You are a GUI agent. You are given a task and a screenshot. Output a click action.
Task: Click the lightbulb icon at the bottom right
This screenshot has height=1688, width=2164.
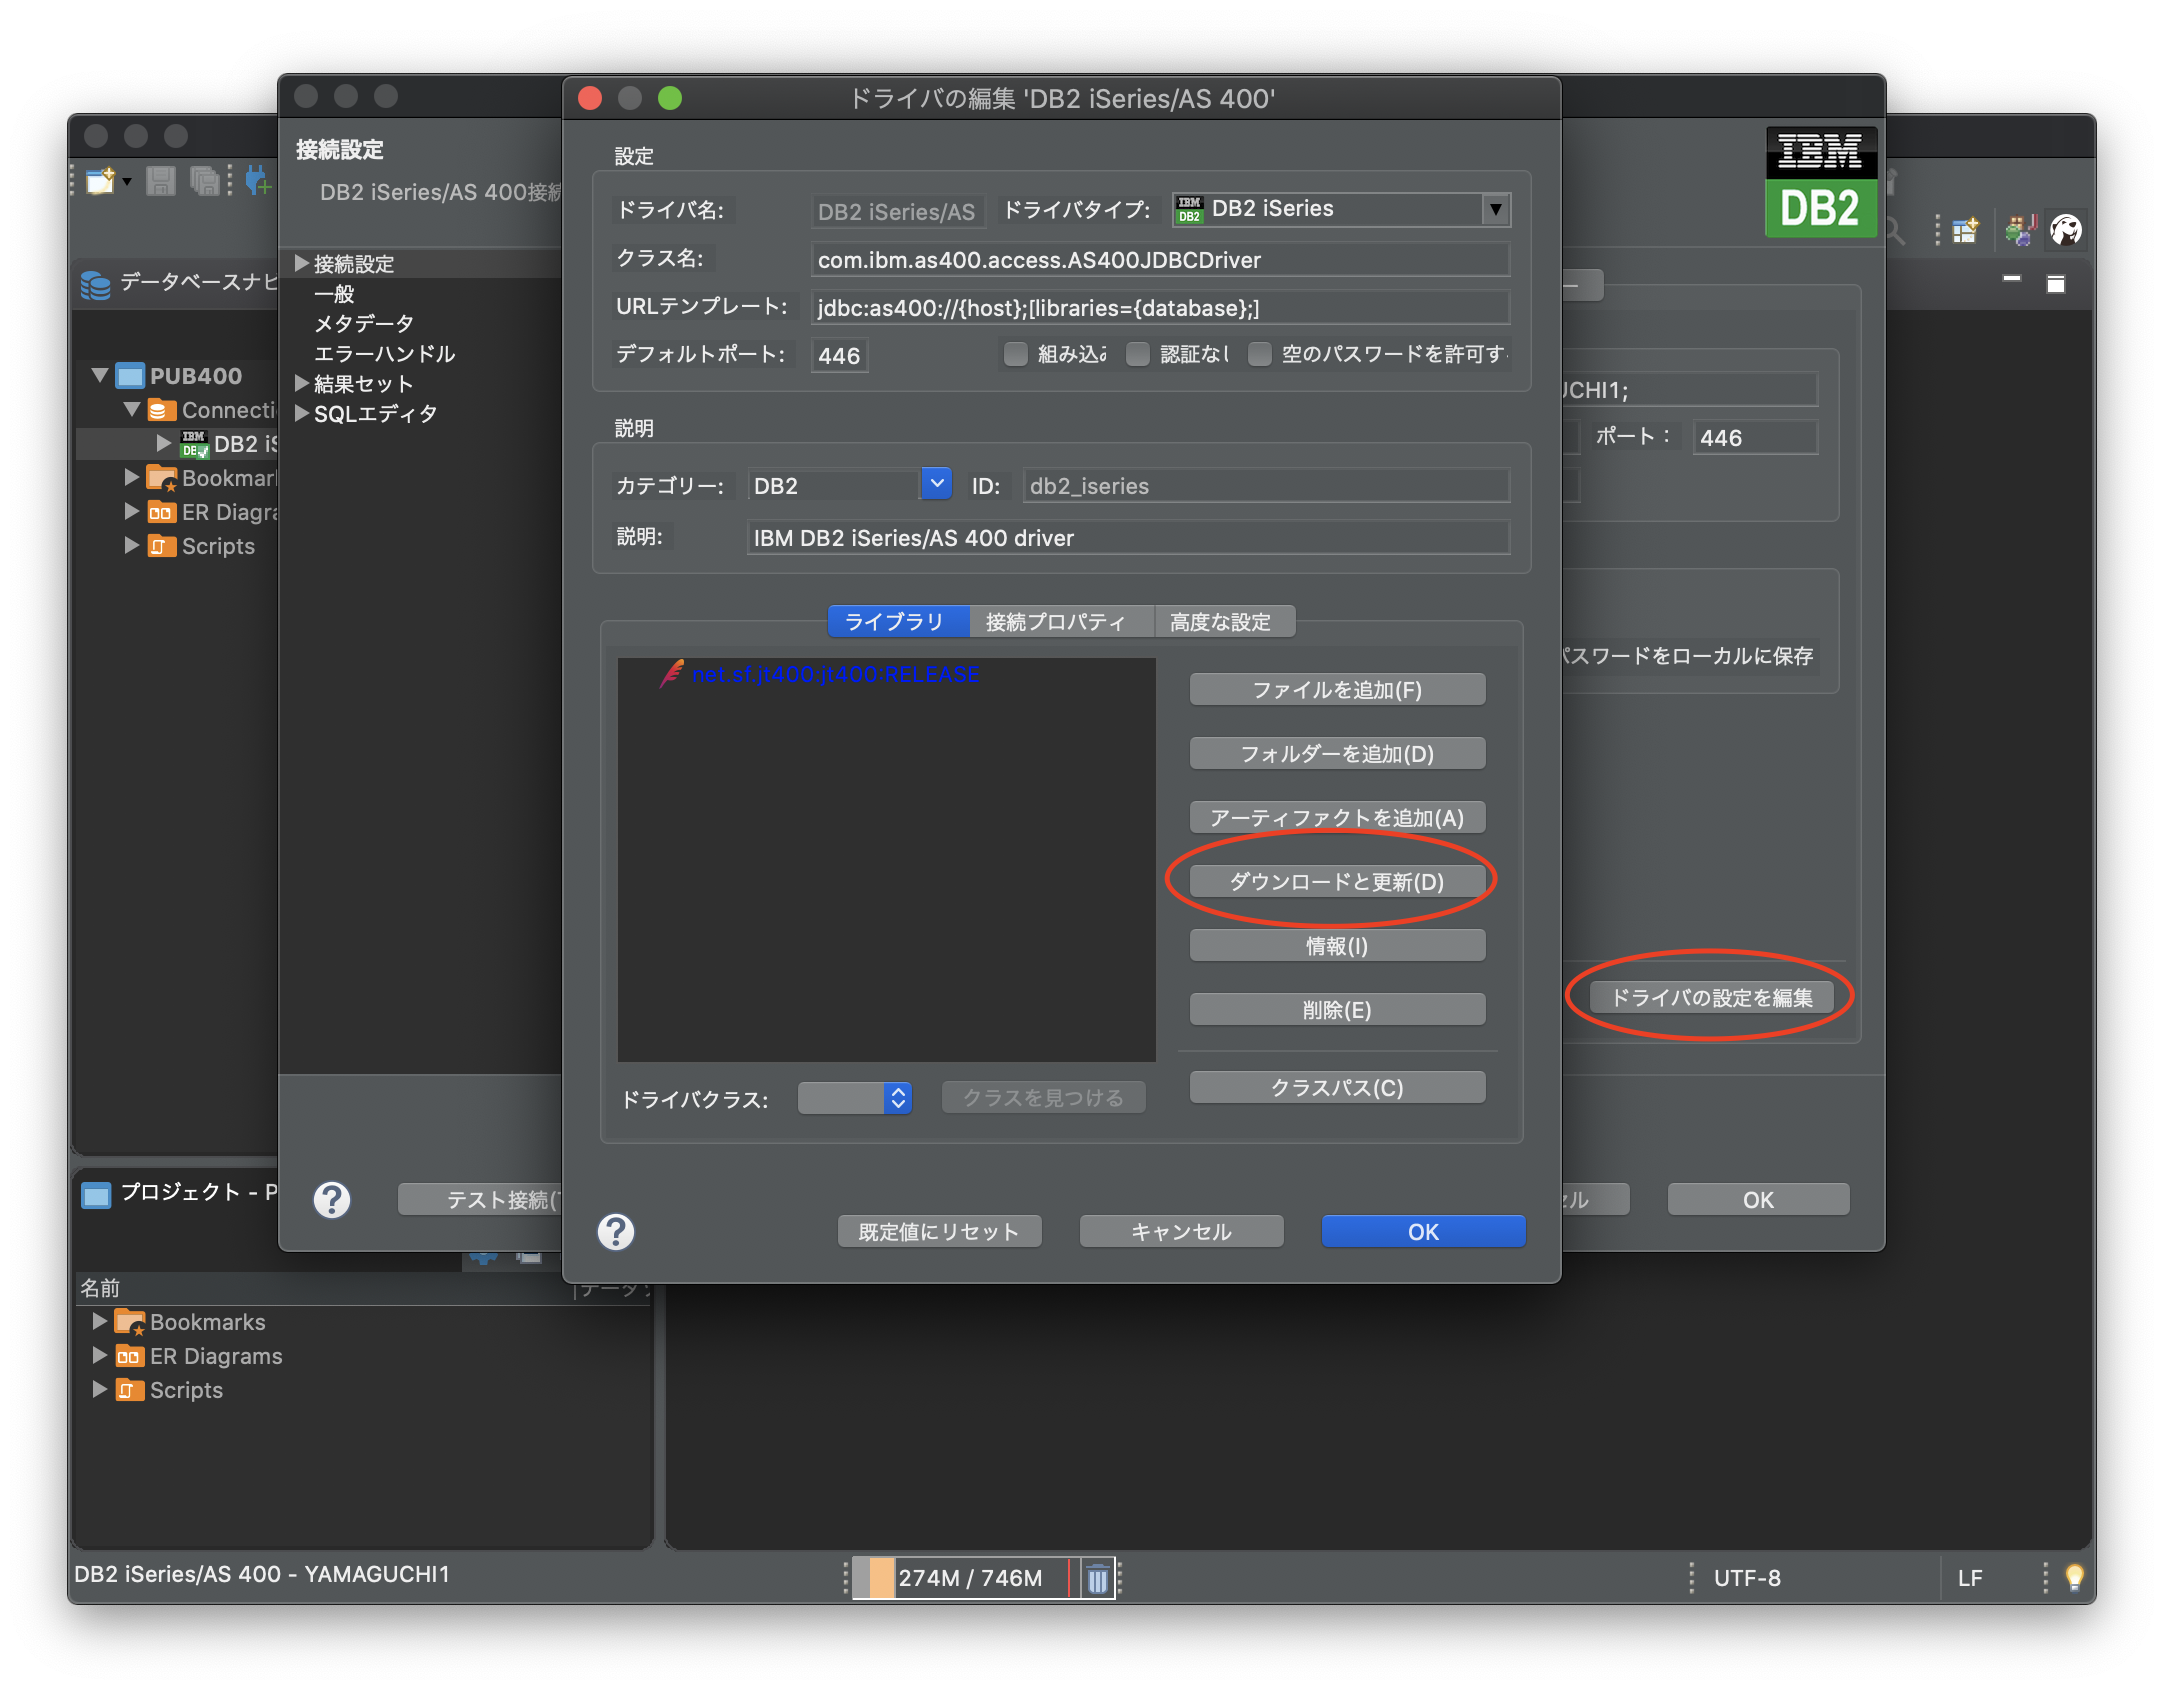(2075, 1577)
